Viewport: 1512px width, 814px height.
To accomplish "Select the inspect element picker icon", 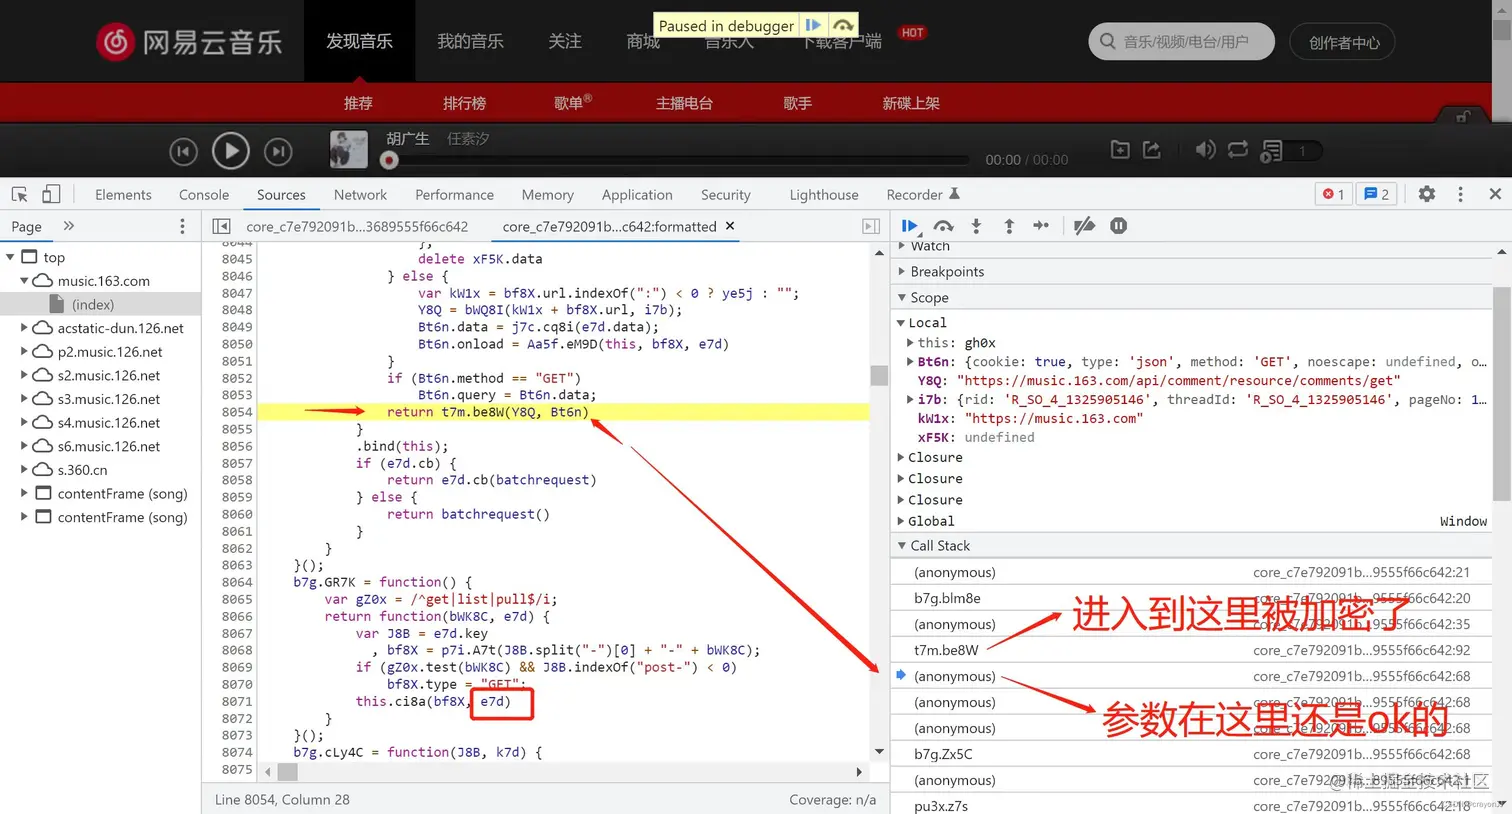I will (19, 194).
